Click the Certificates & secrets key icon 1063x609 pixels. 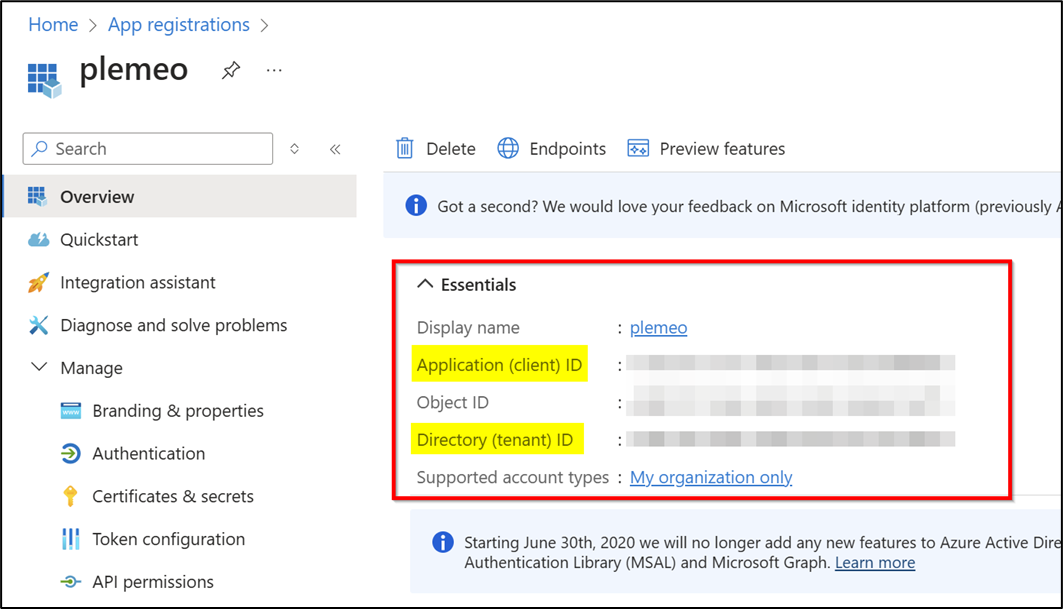tap(71, 496)
